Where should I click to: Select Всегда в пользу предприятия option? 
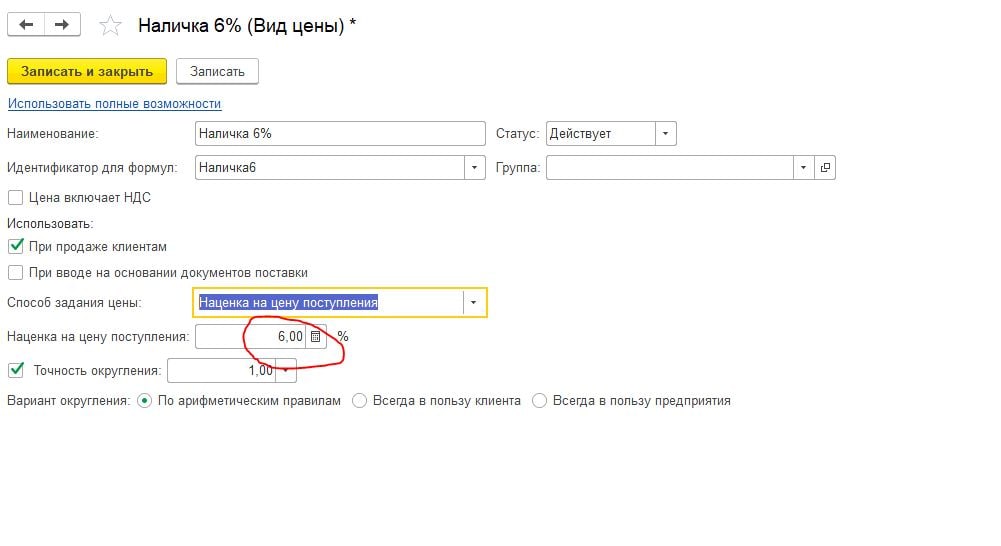(x=539, y=401)
